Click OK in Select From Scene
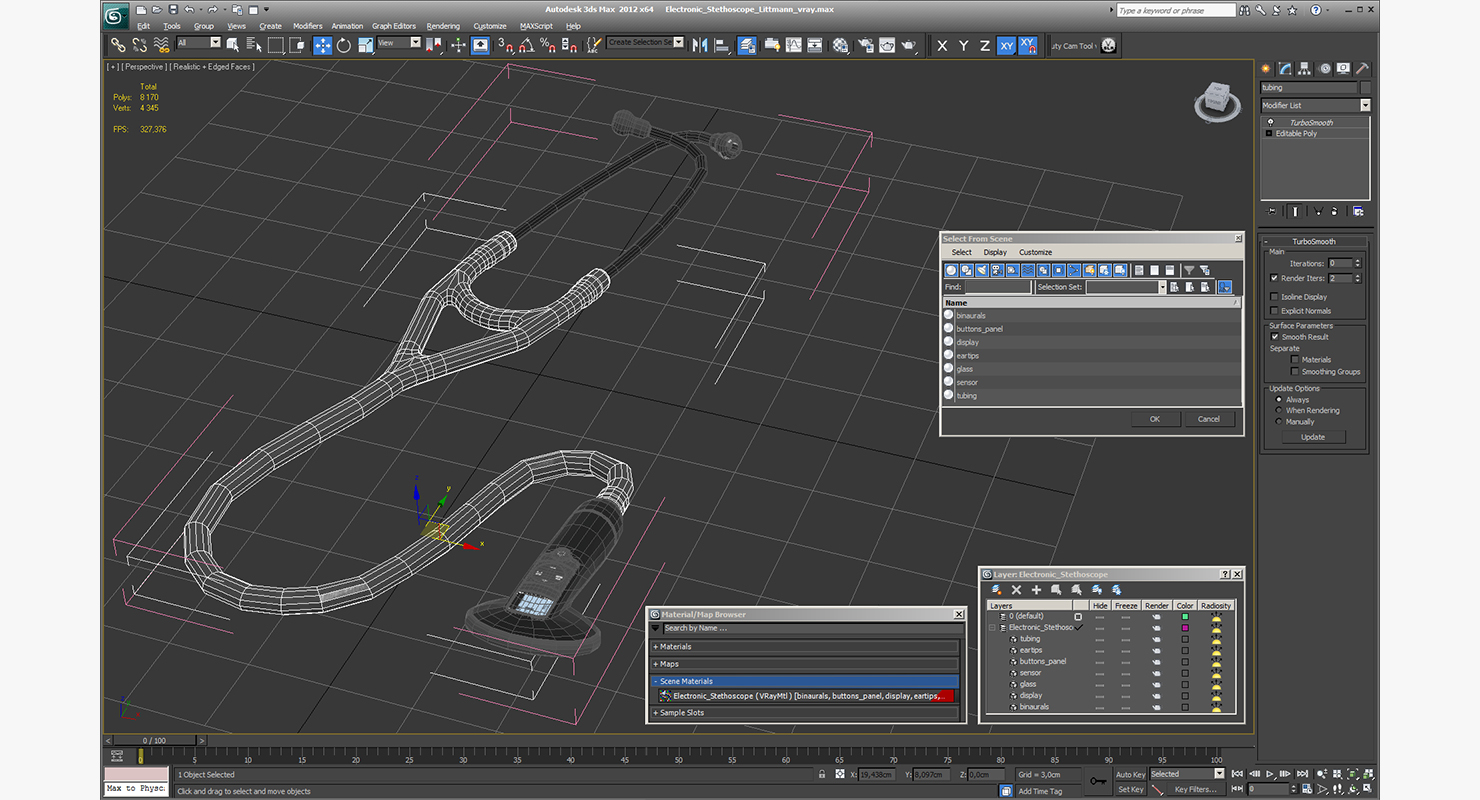Screen dimensions: 1480x800 (1155, 419)
